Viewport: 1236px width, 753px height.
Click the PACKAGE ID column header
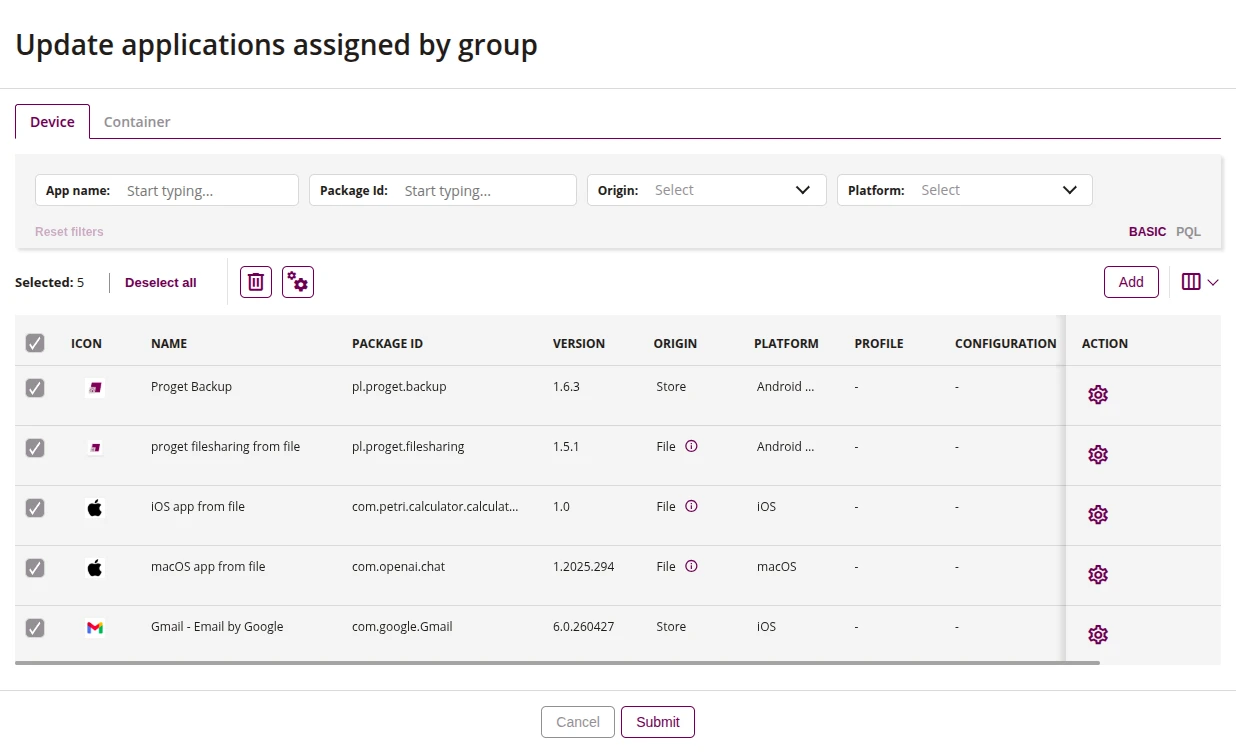(387, 343)
